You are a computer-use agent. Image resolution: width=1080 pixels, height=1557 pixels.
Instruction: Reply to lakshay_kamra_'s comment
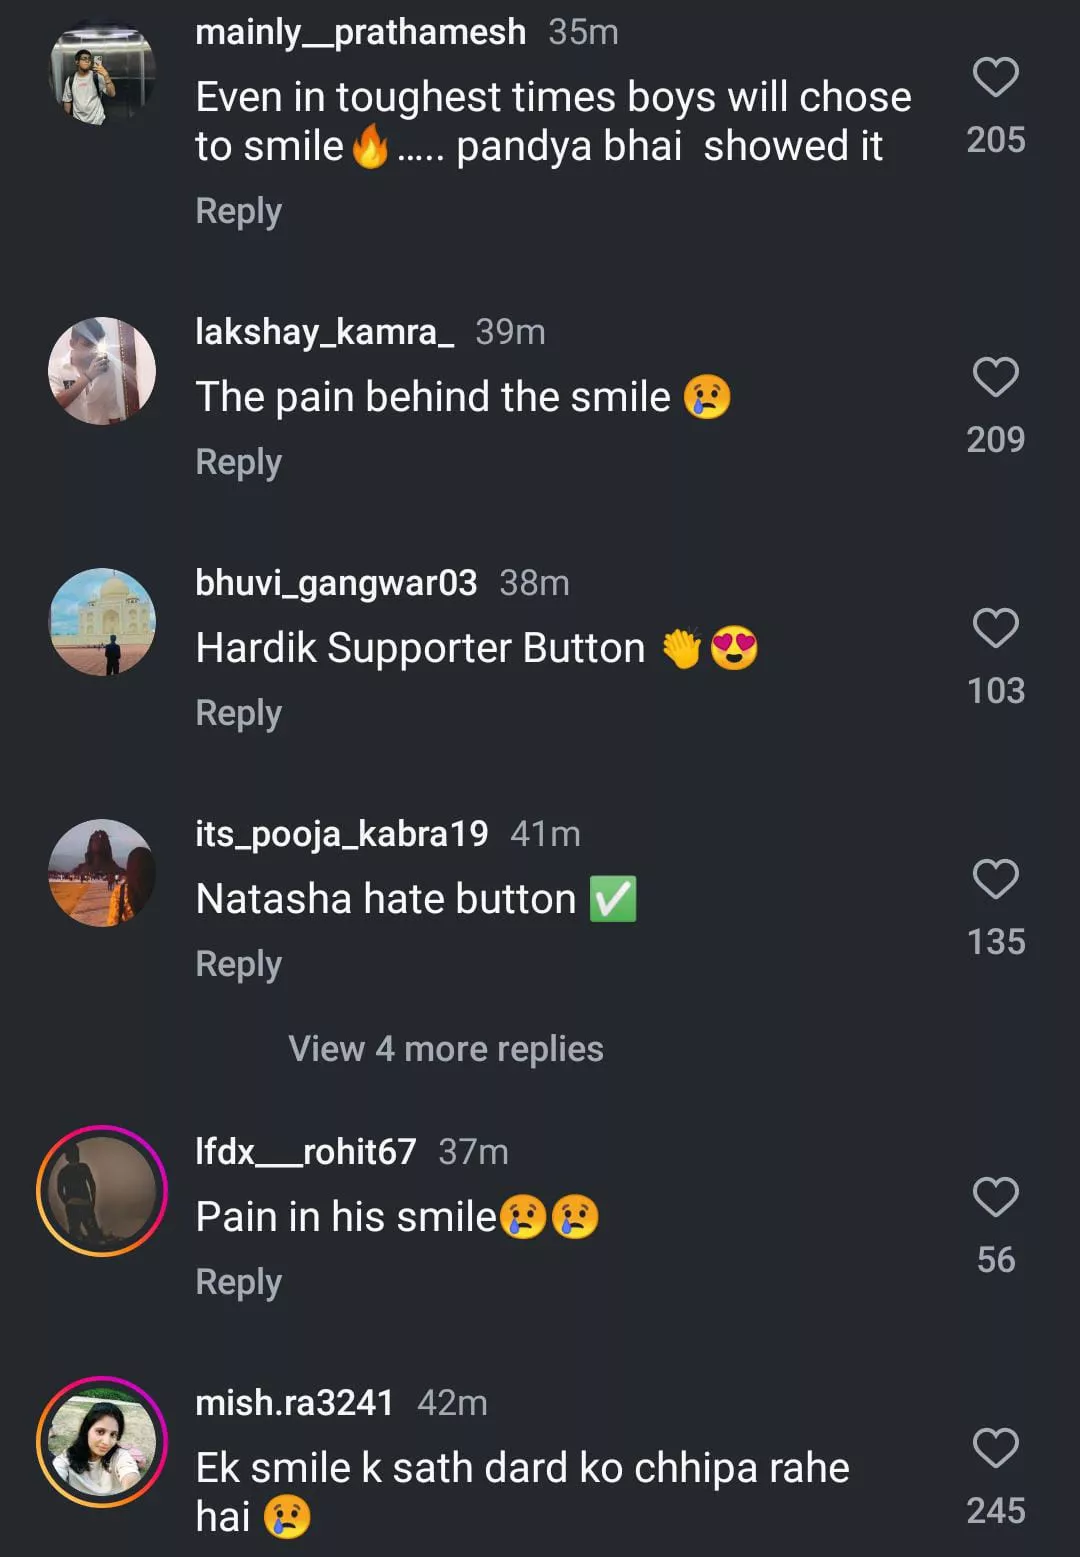[239, 462]
